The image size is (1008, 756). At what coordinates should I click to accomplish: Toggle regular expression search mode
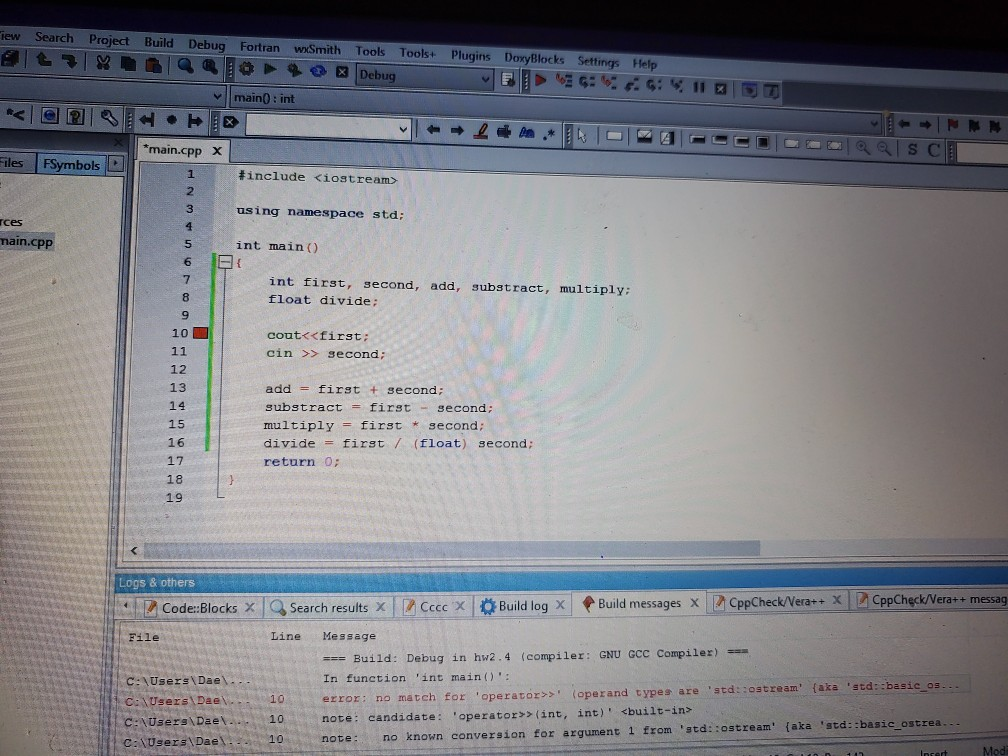point(551,131)
